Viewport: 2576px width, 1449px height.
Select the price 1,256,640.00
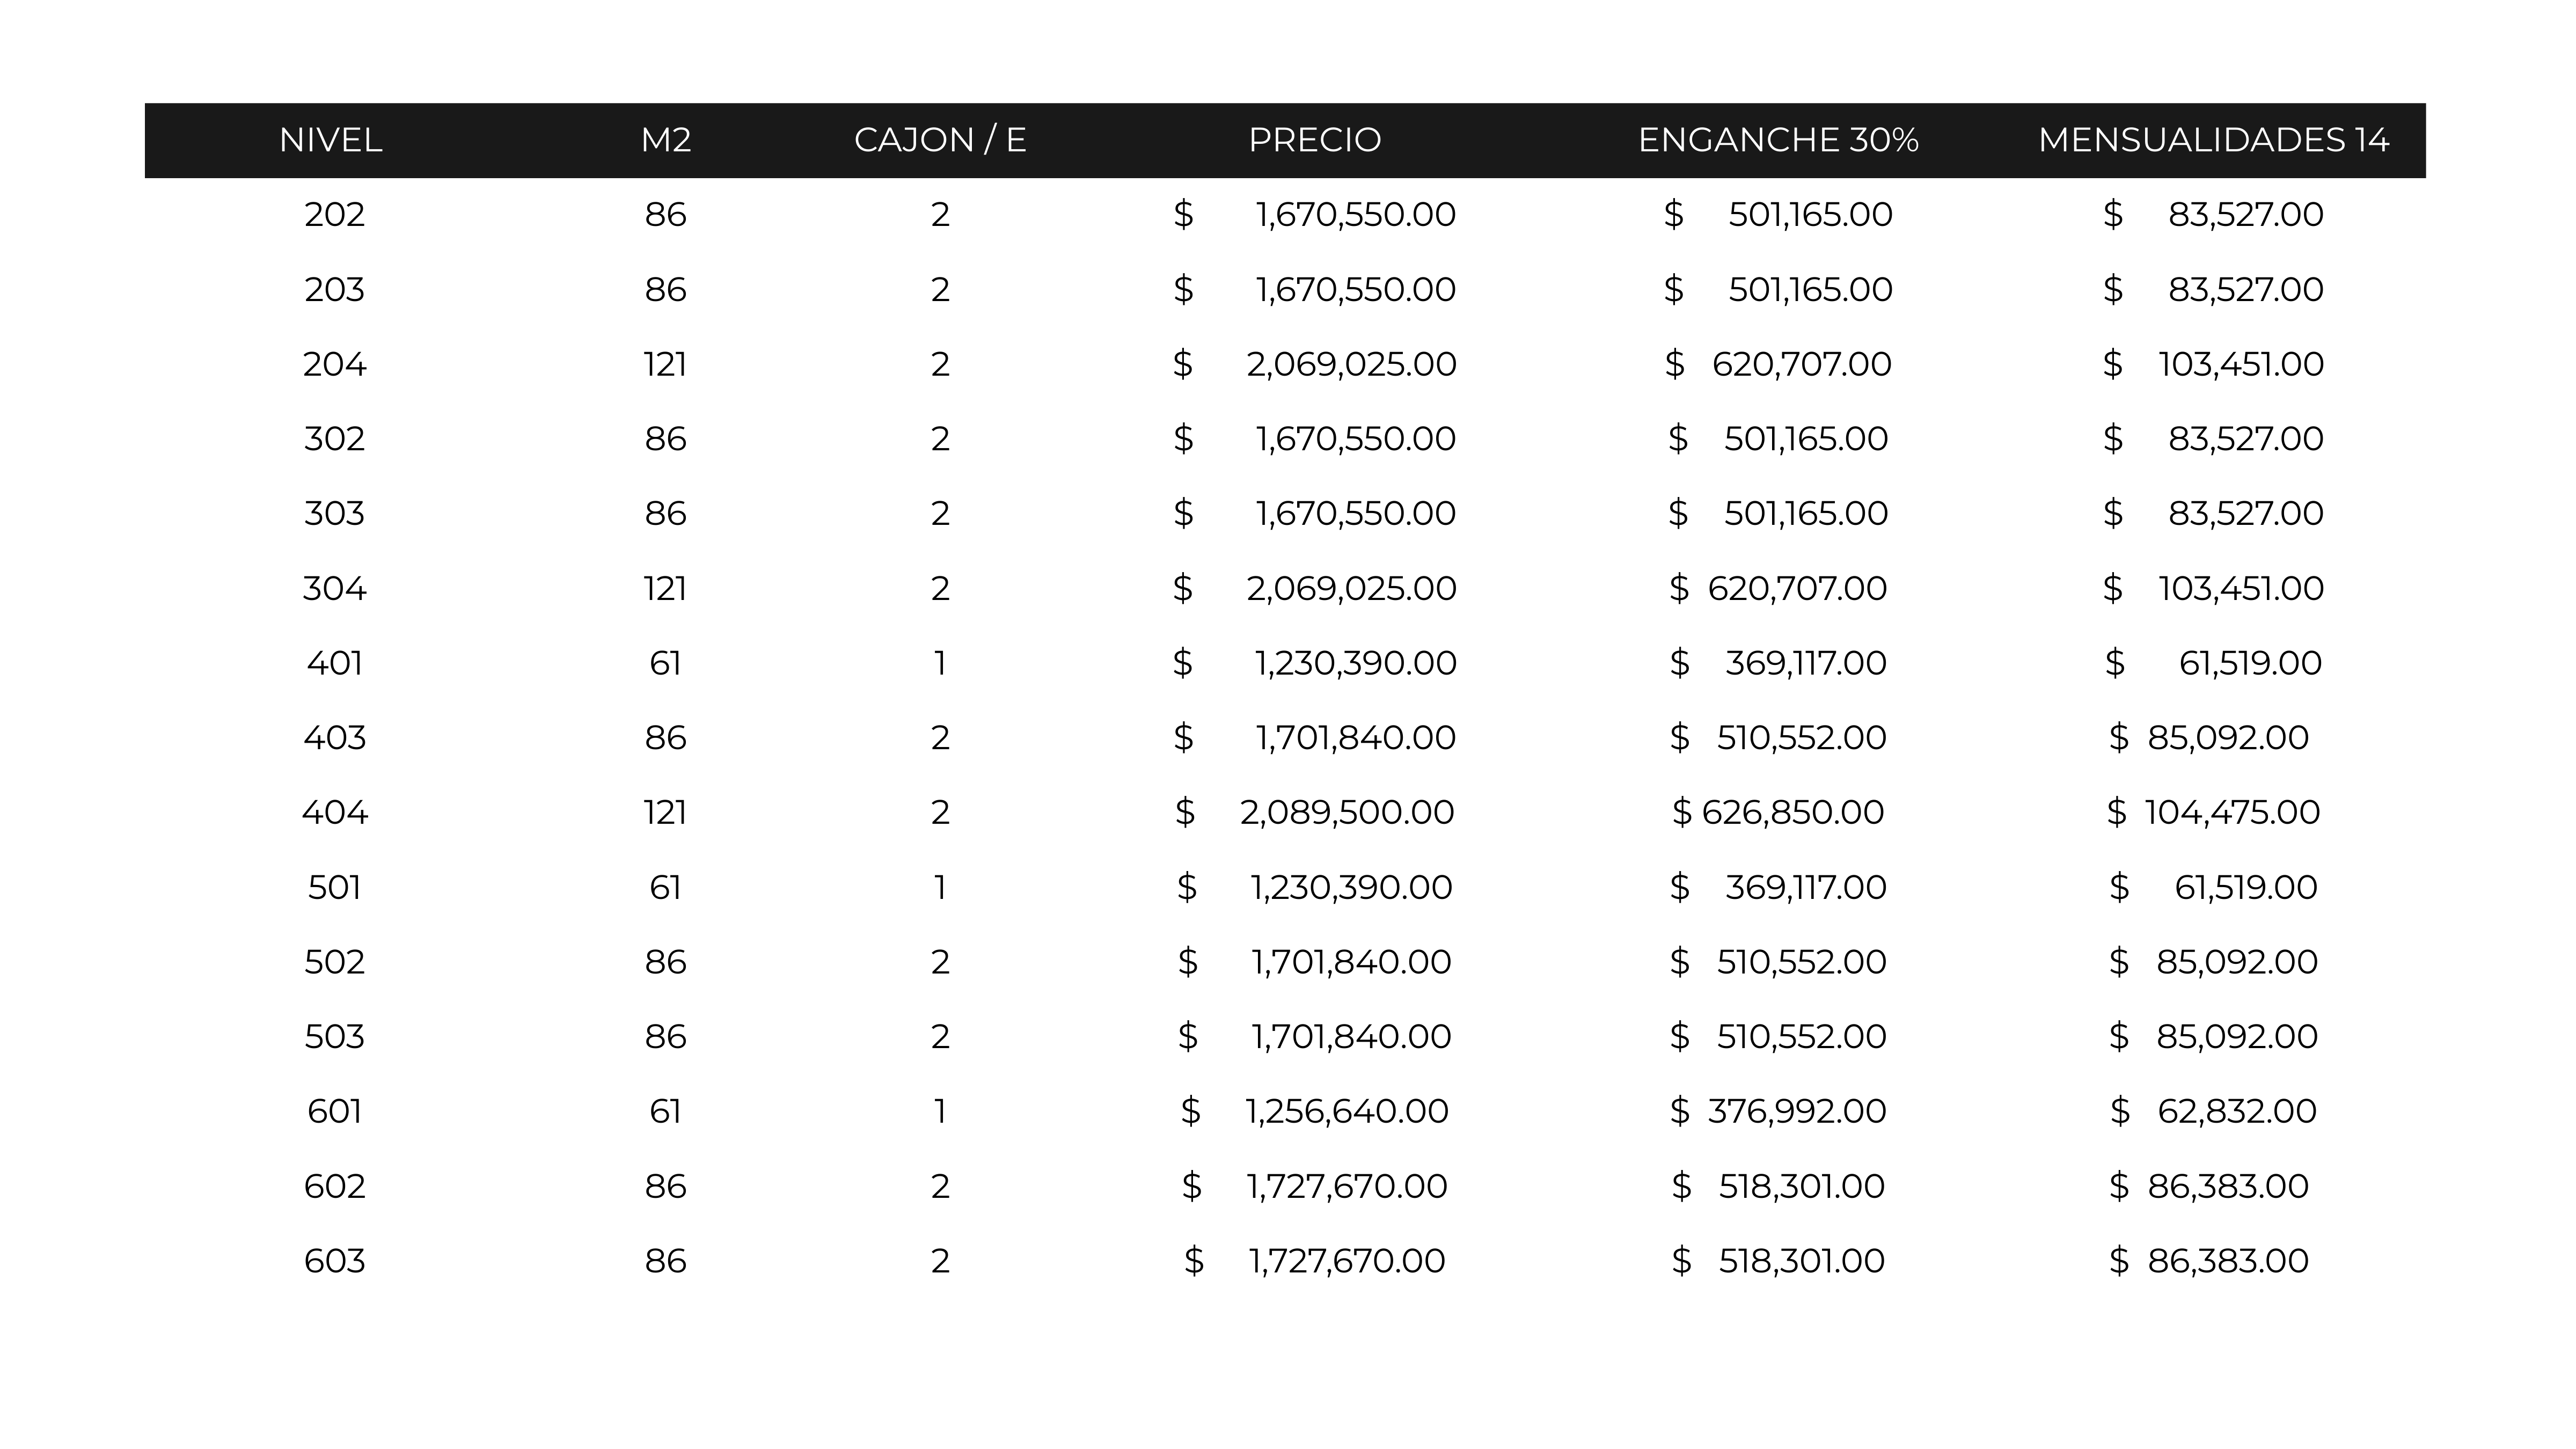(1347, 1111)
